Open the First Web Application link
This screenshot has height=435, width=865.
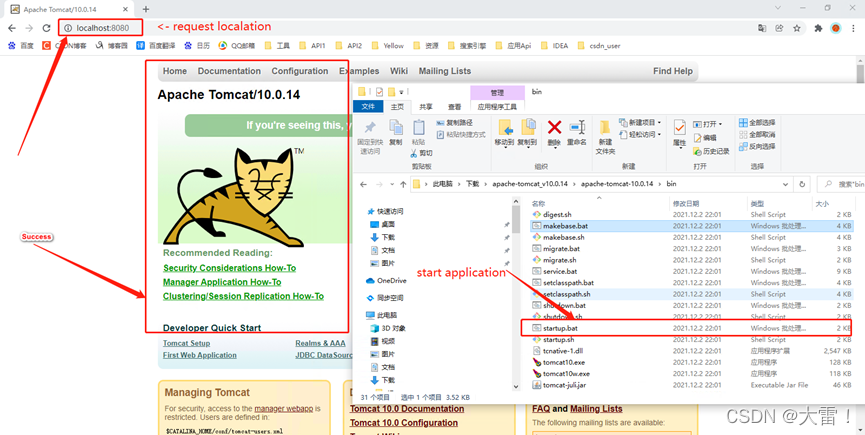(200, 355)
